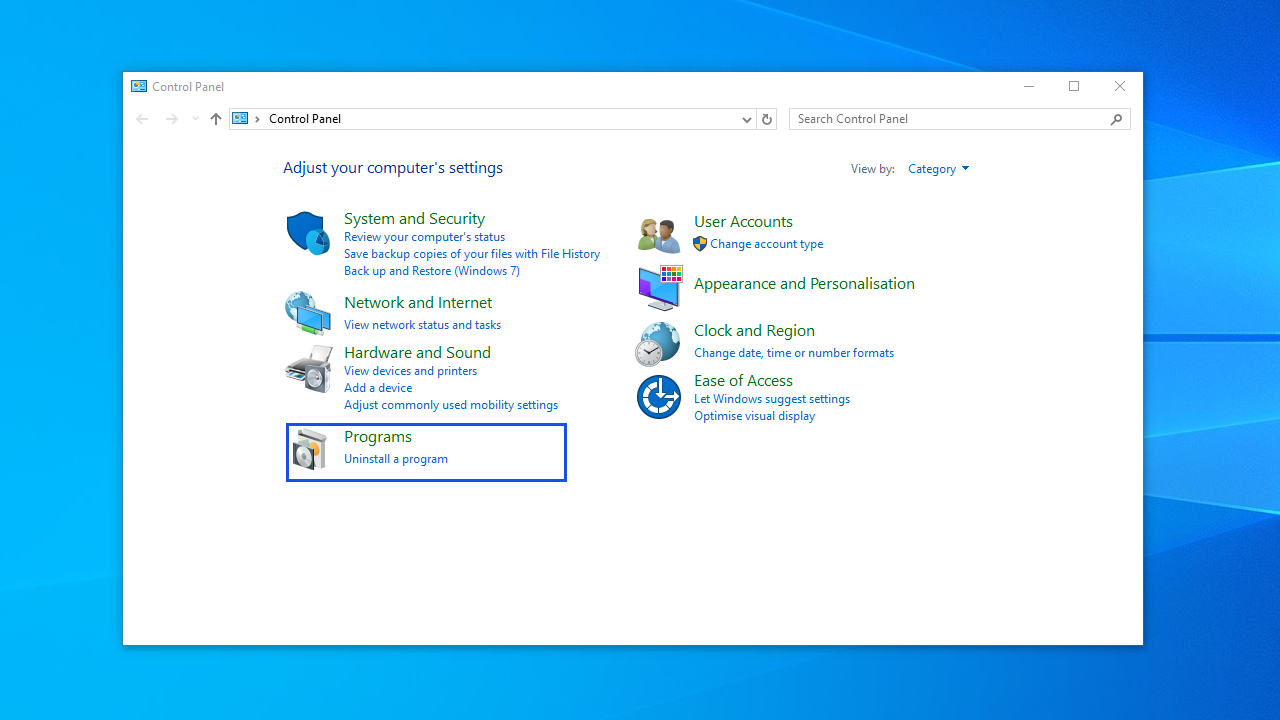Click the Control Panel icon in address bar
Image resolution: width=1280 pixels, height=720 pixels.
point(240,118)
